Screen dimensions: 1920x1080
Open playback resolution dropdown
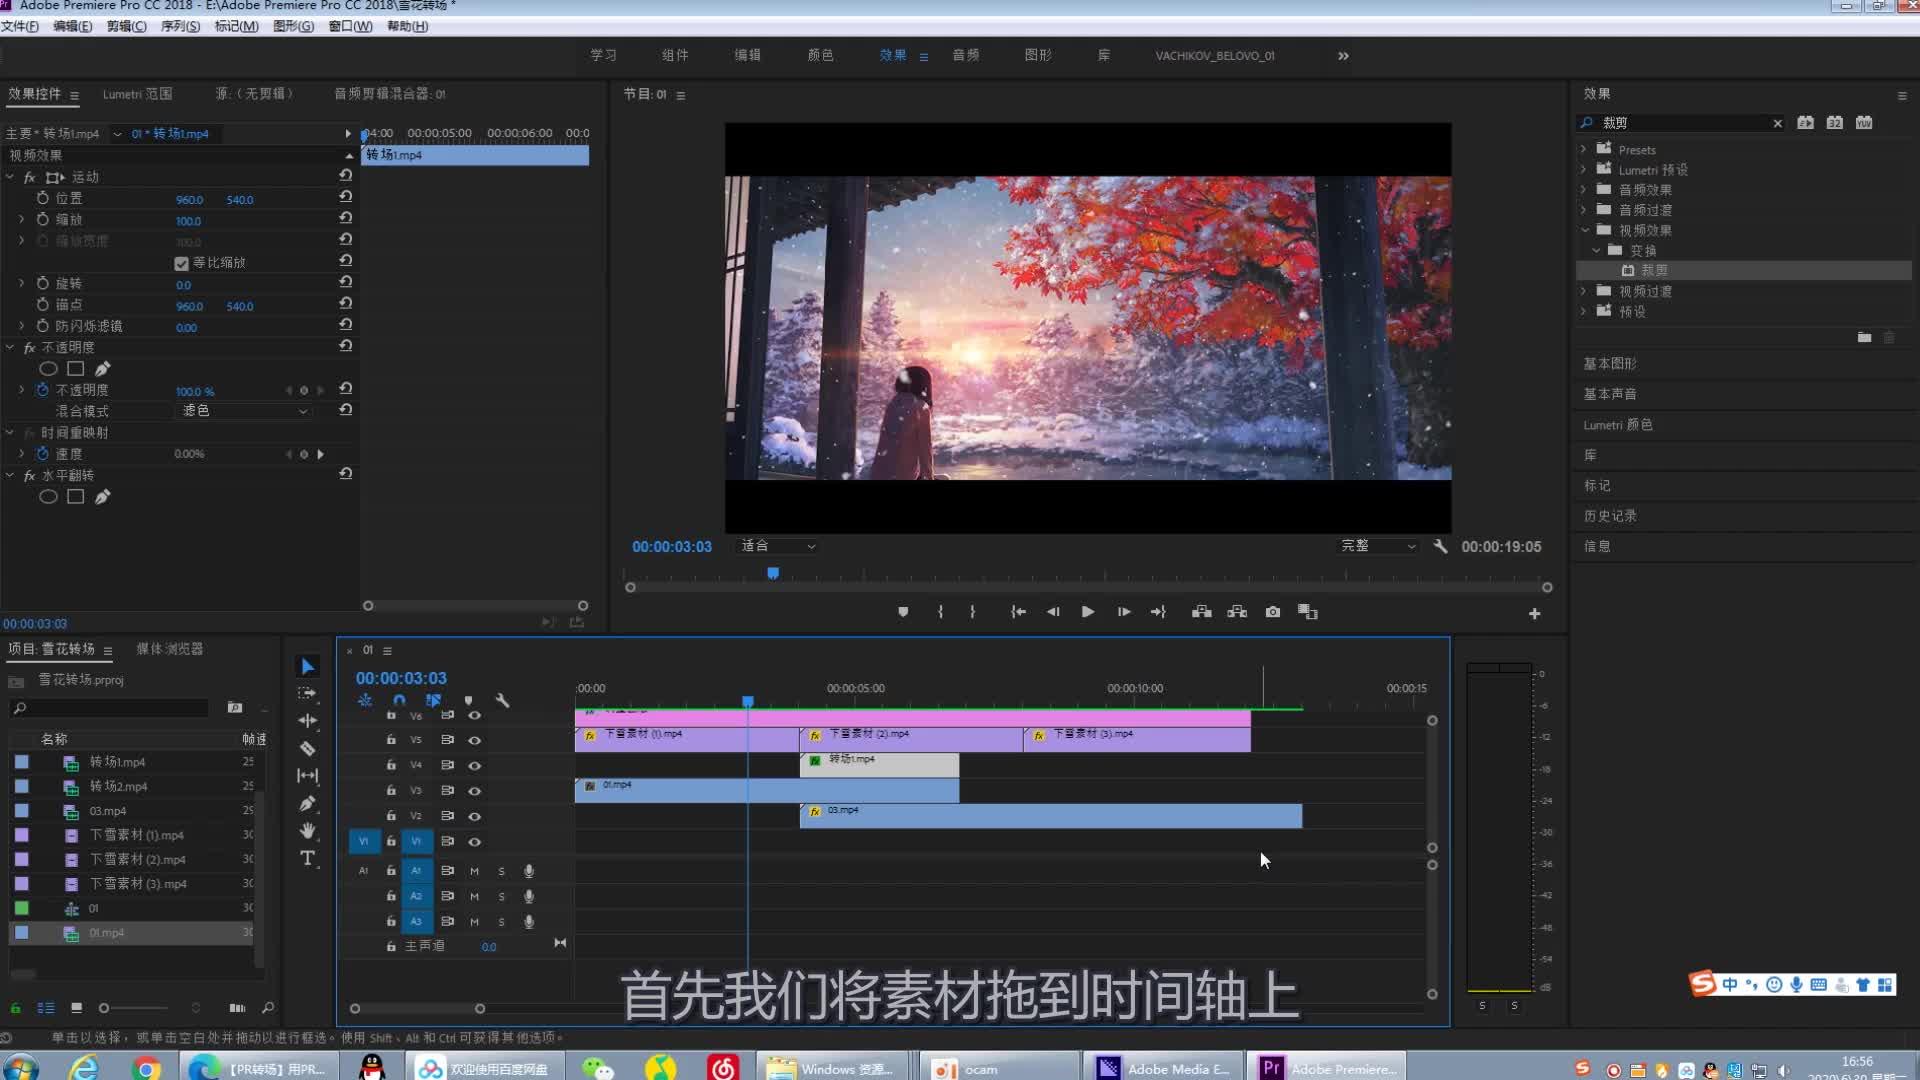click(1378, 546)
